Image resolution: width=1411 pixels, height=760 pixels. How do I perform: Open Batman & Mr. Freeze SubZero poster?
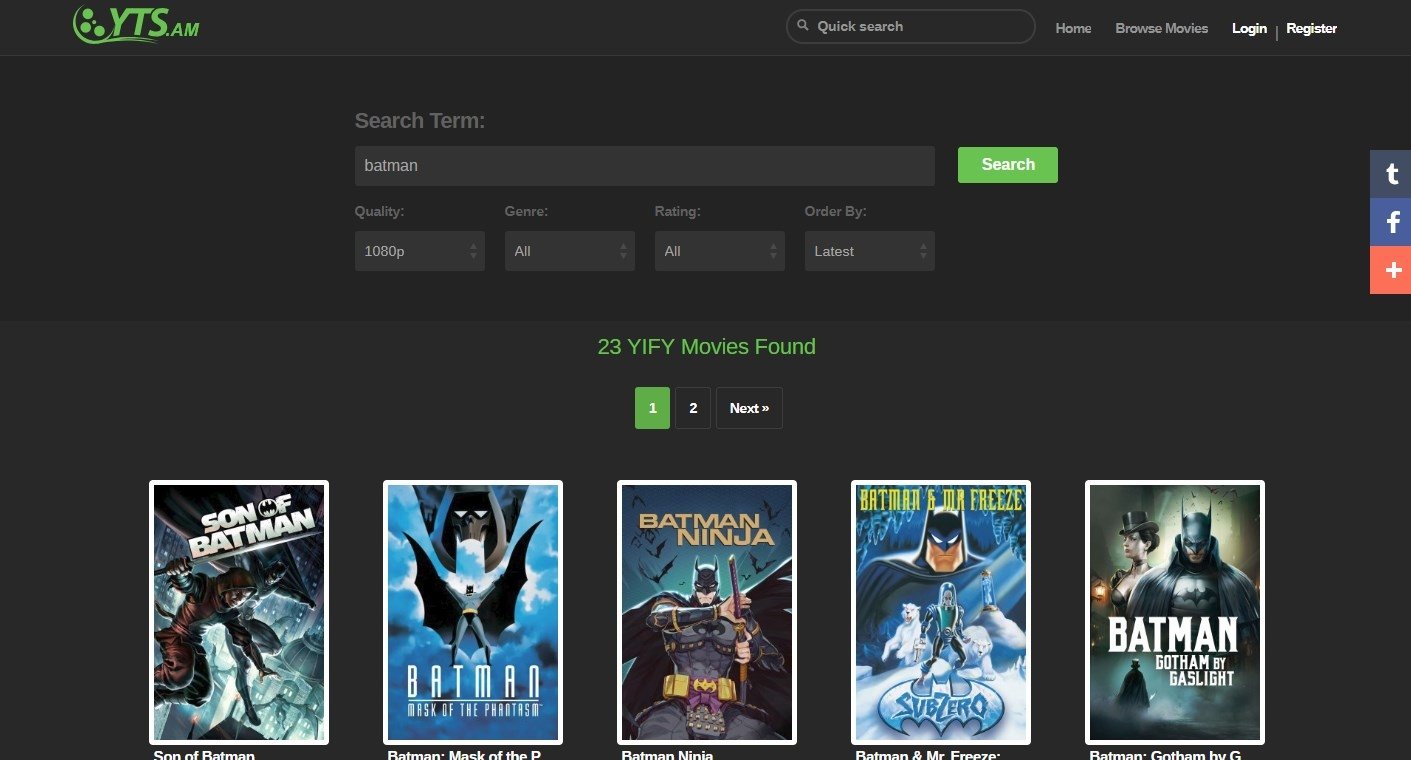point(941,612)
